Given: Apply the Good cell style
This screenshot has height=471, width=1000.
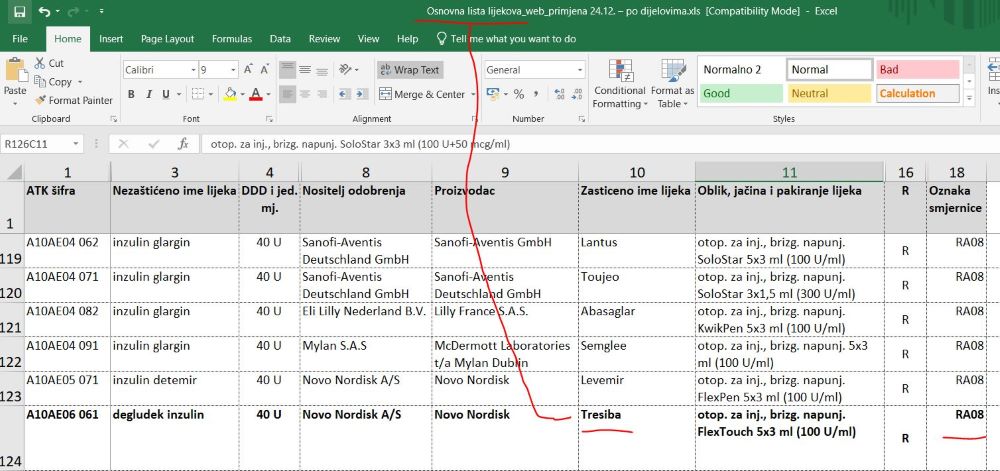Looking at the screenshot, I should pos(740,93).
